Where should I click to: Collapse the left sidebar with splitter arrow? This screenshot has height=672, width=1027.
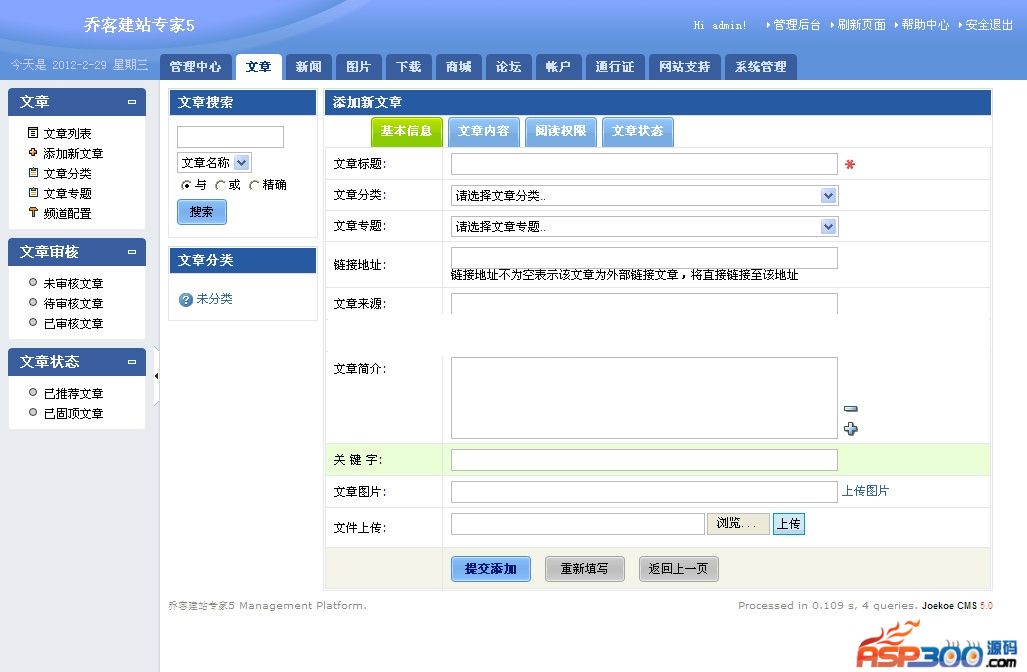156,376
